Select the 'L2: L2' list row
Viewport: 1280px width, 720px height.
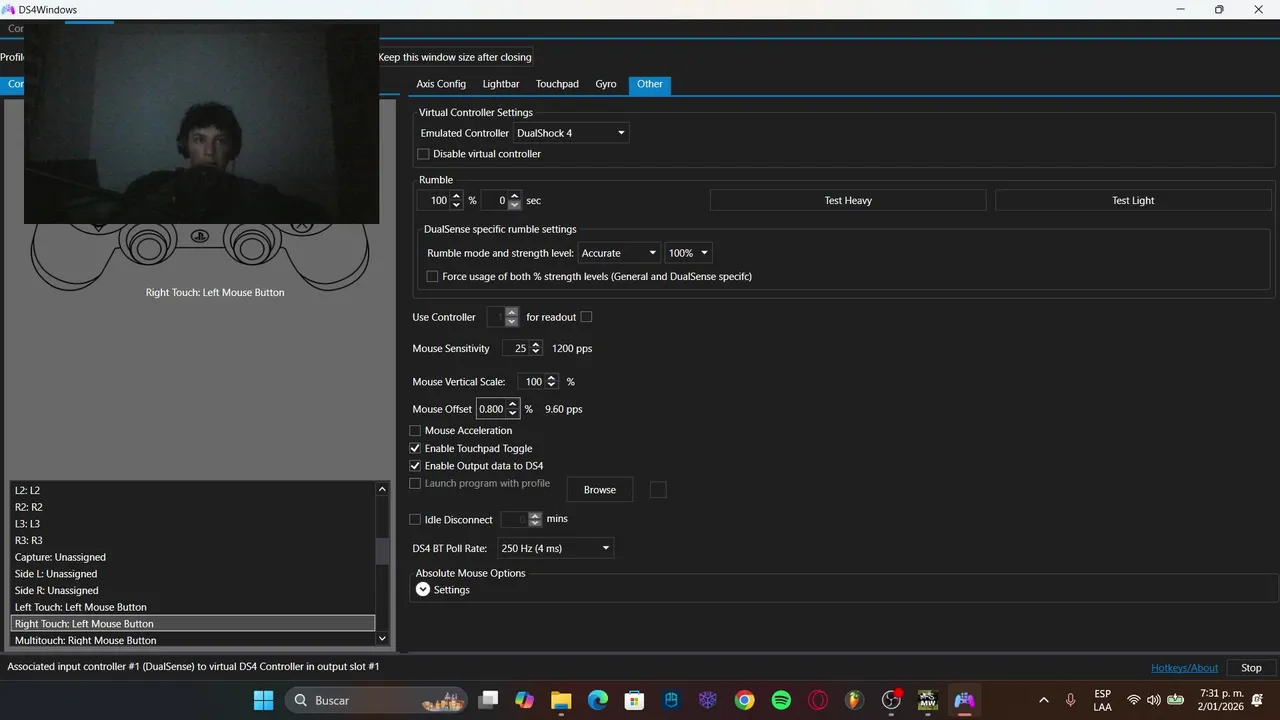[193, 491]
